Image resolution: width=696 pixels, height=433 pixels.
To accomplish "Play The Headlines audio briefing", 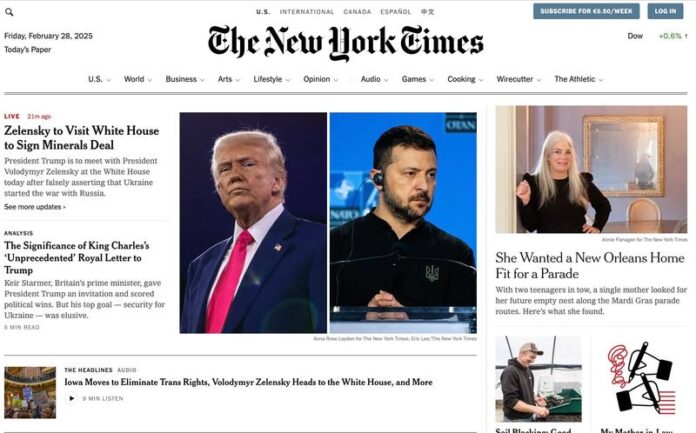I will 71,398.
